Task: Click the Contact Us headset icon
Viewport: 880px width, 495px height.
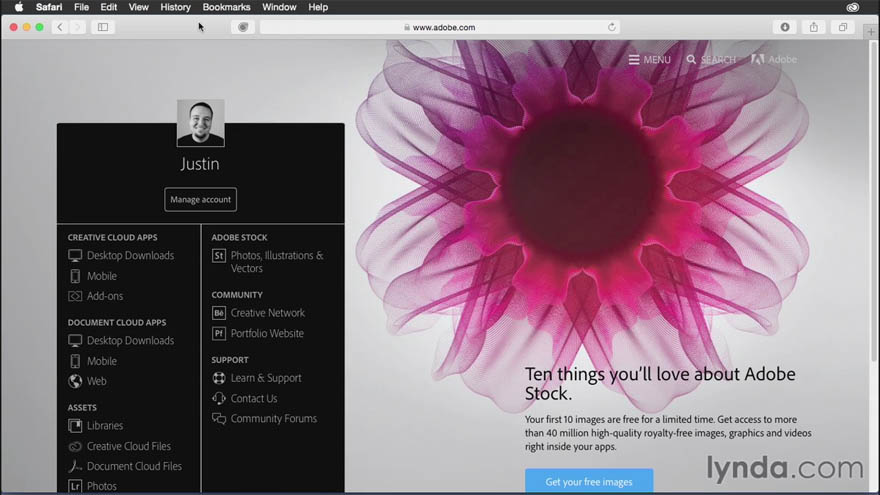Action: click(219, 398)
